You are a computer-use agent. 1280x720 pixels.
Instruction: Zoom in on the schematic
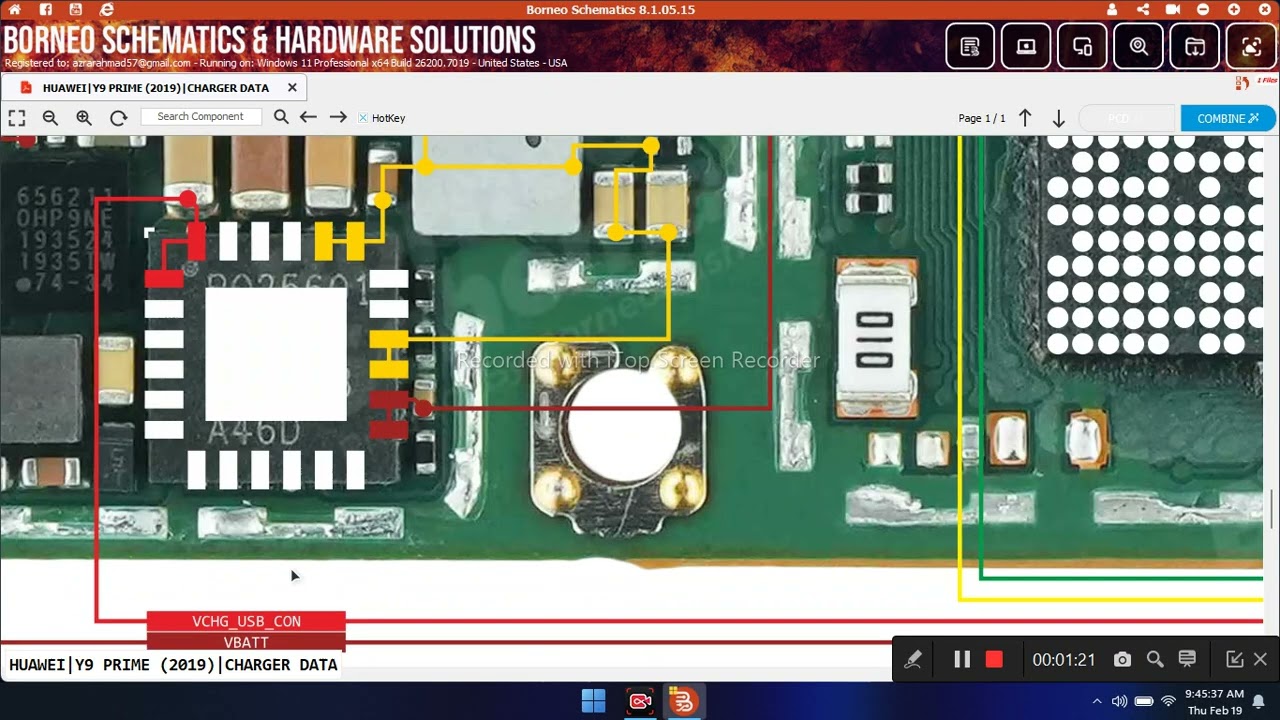pos(84,118)
